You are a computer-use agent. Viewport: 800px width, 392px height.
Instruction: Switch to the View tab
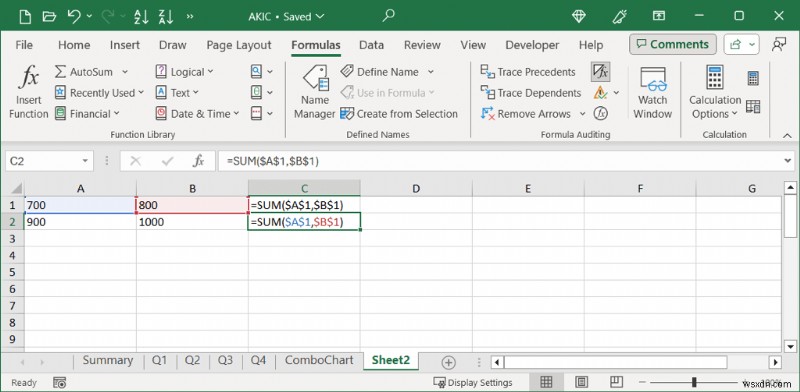click(473, 45)
